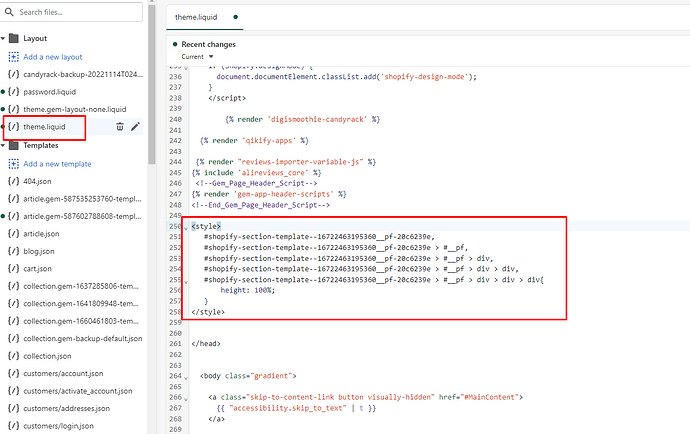Viewport: 690px width, 434px height.
Task: Fold the style block at line 250
Action: (186, 228)
